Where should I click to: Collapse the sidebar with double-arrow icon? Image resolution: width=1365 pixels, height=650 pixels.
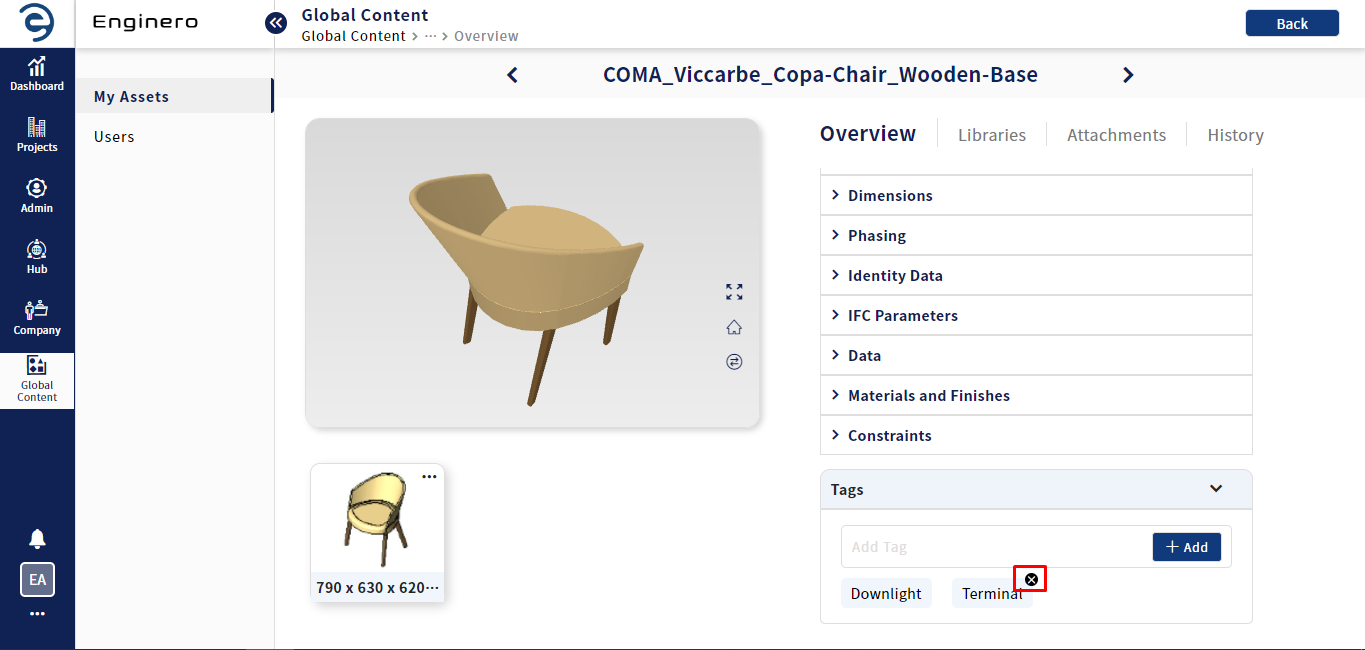(276, 22)
